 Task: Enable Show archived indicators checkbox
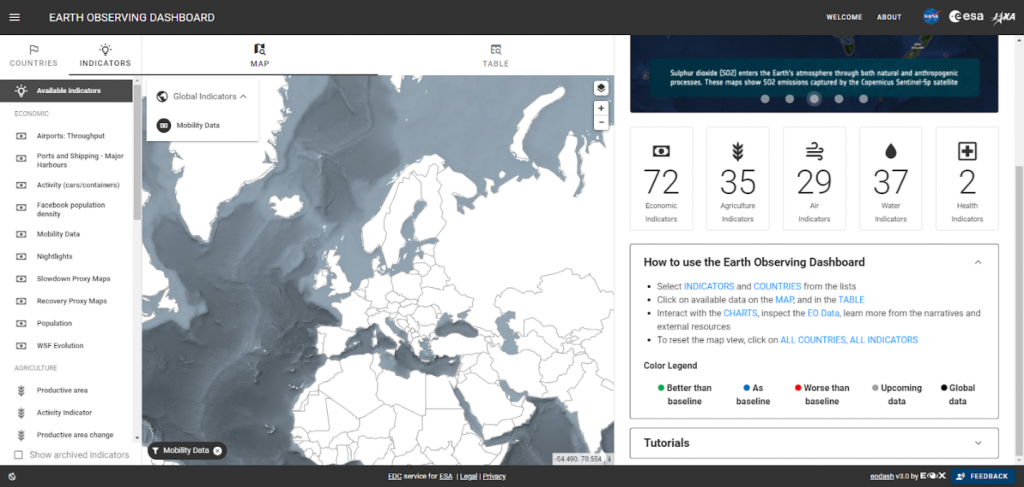pos(19,455)
